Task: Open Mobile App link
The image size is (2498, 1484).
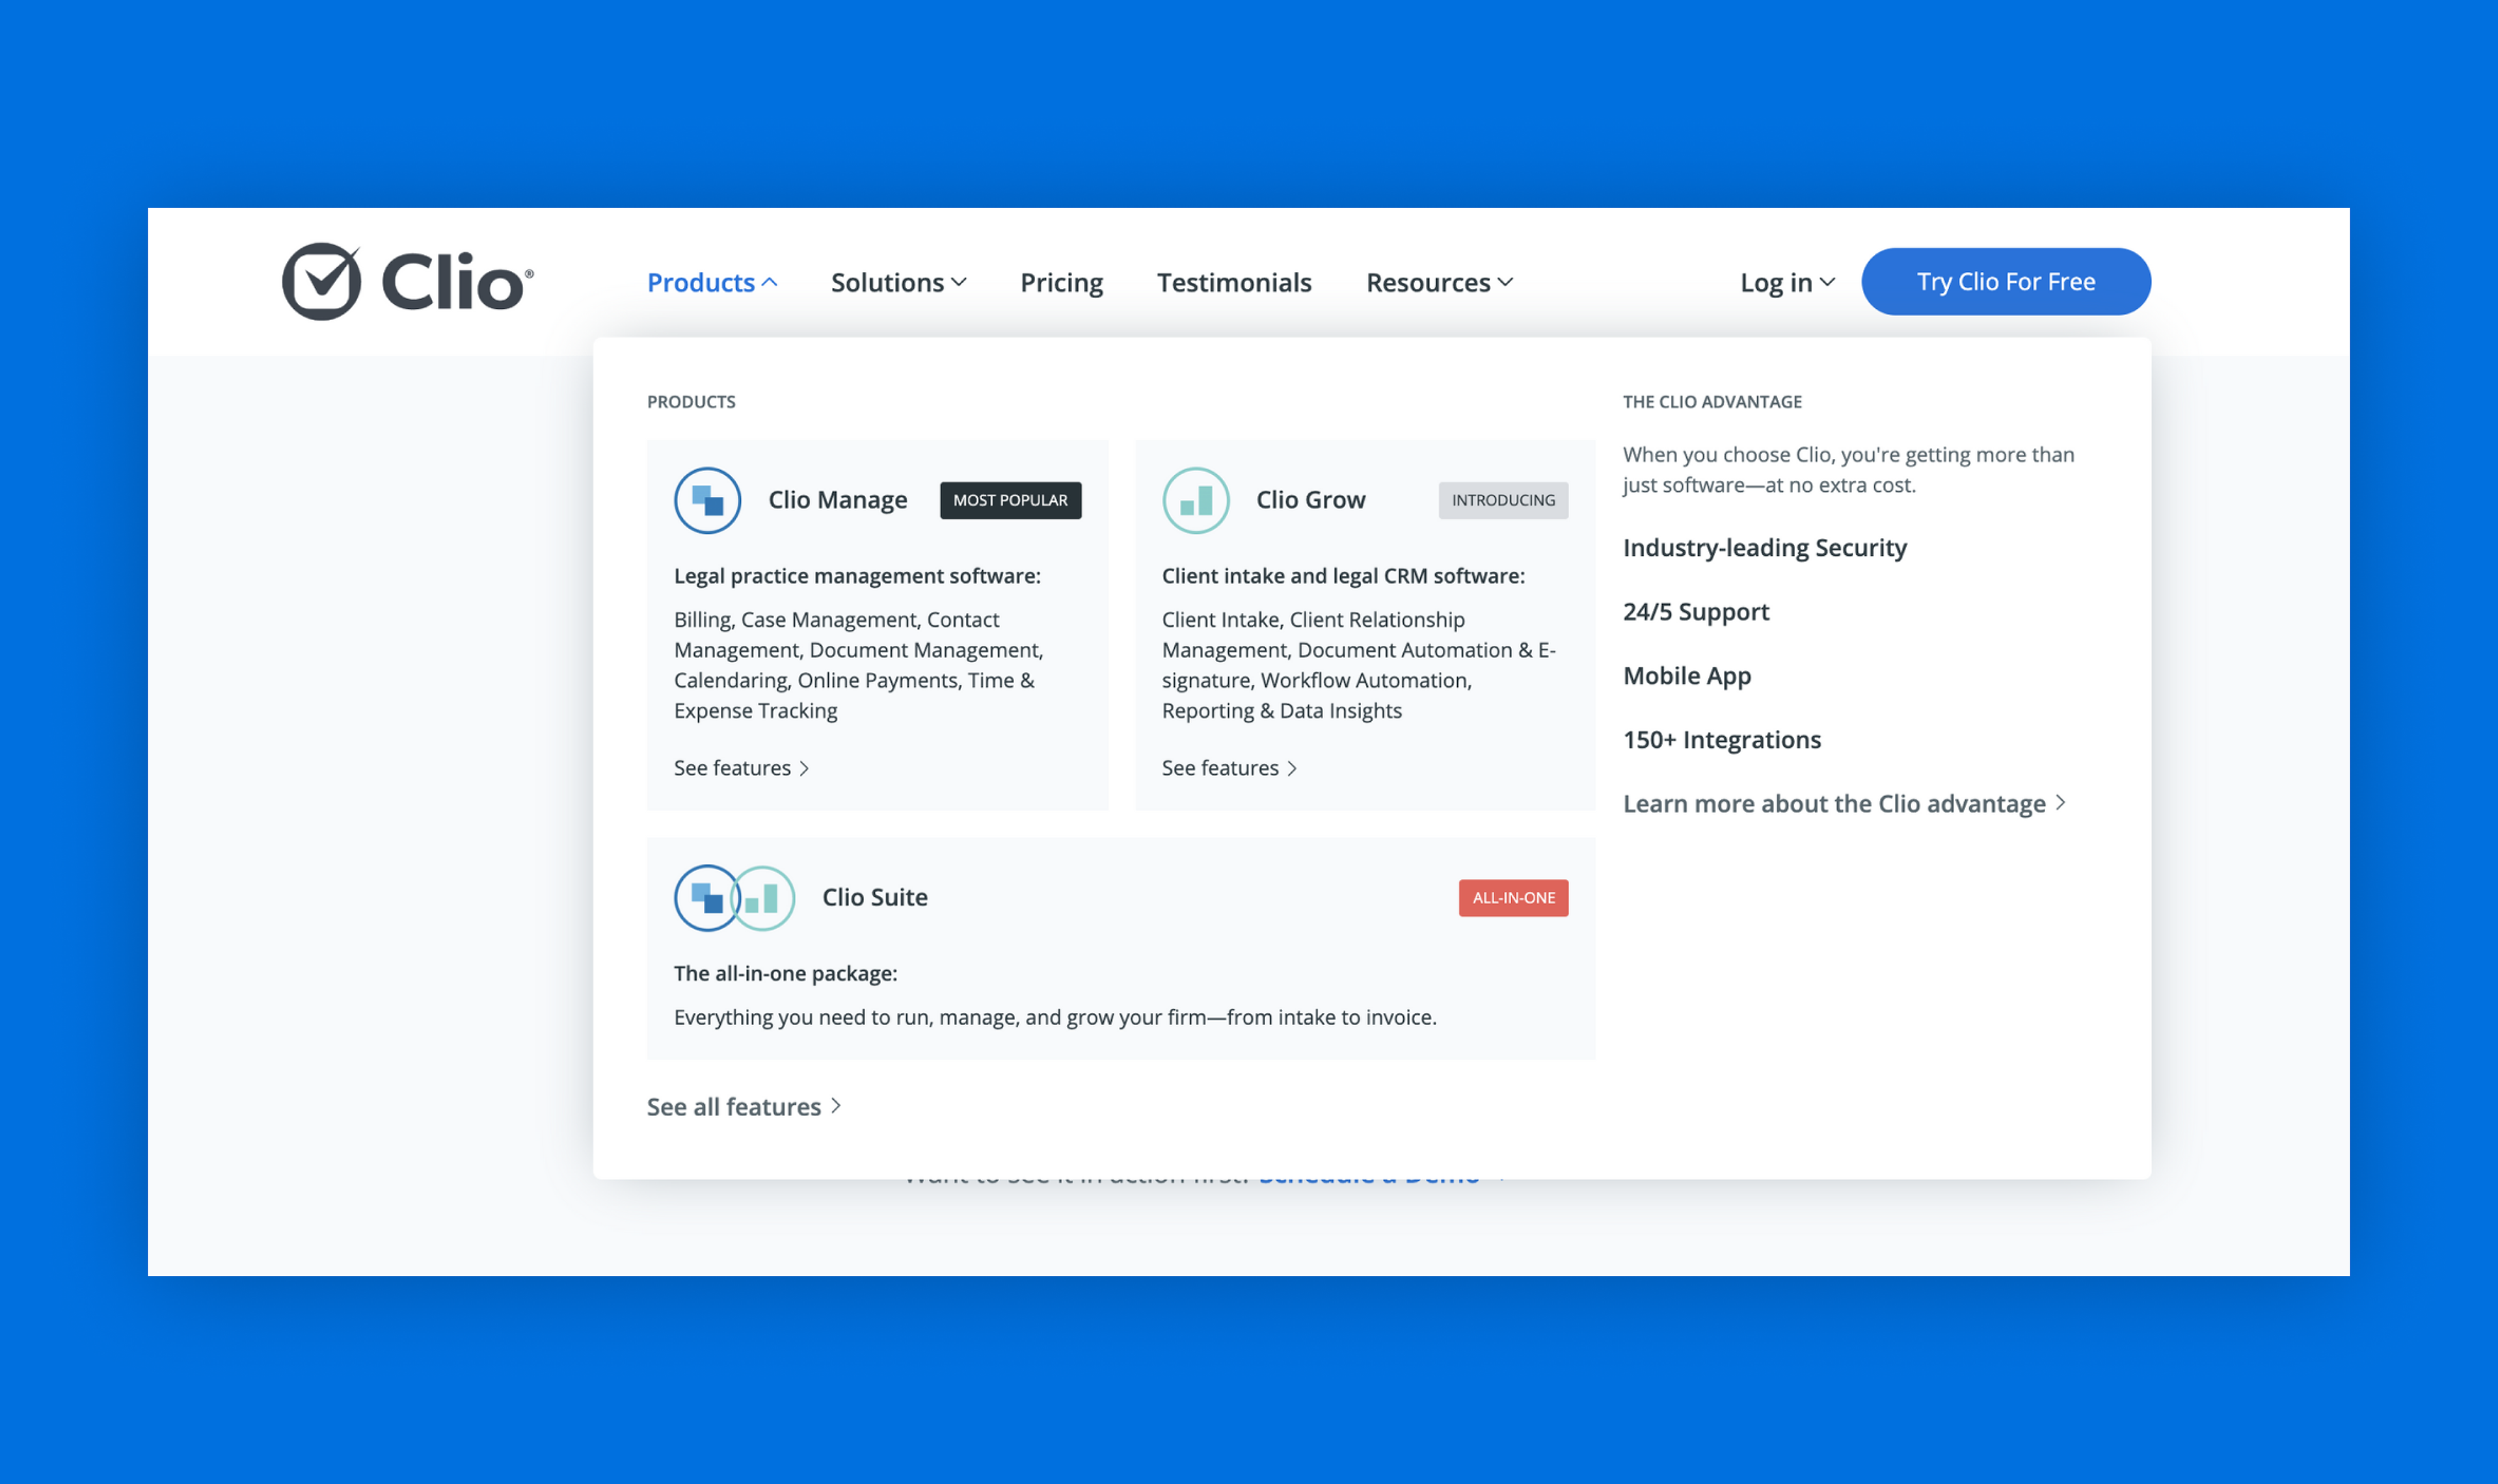Action: [1687, 676]
